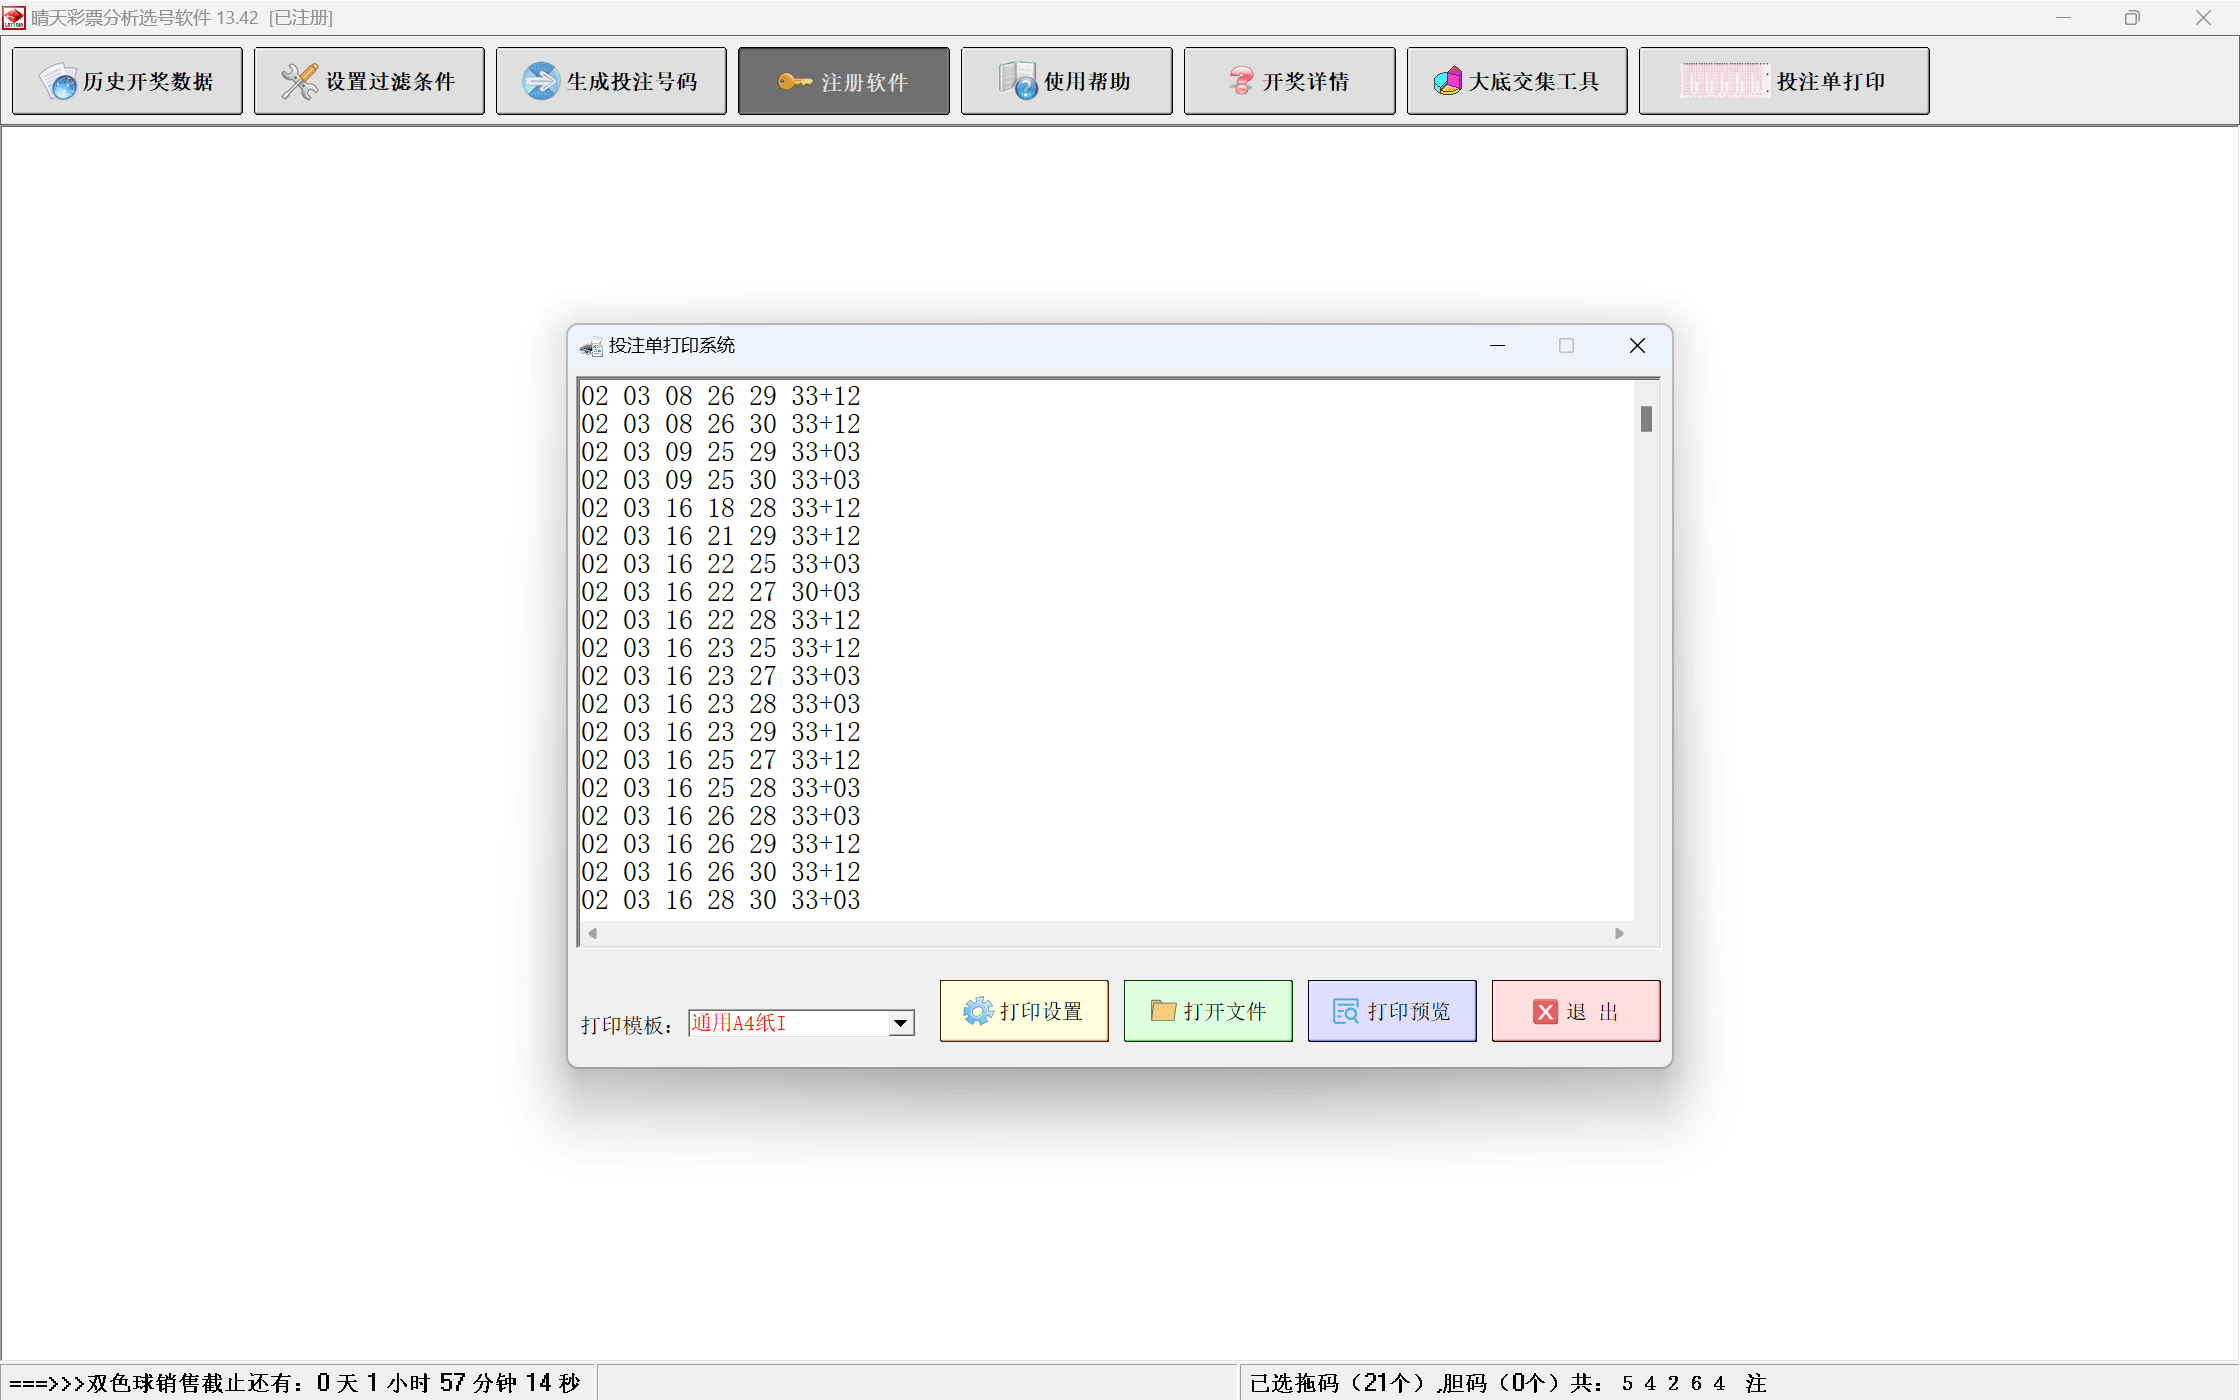2240x1400 pixels.
Task: Expand the 打印模板 template dropdown arrow
Action: (901, 1023)
